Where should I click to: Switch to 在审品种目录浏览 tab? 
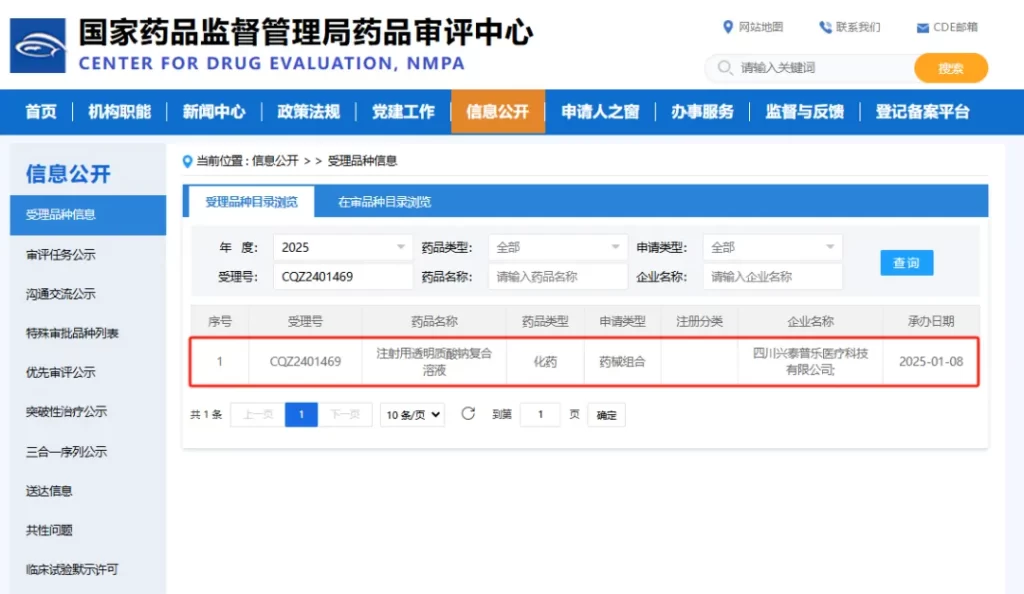tap(384, 202)
